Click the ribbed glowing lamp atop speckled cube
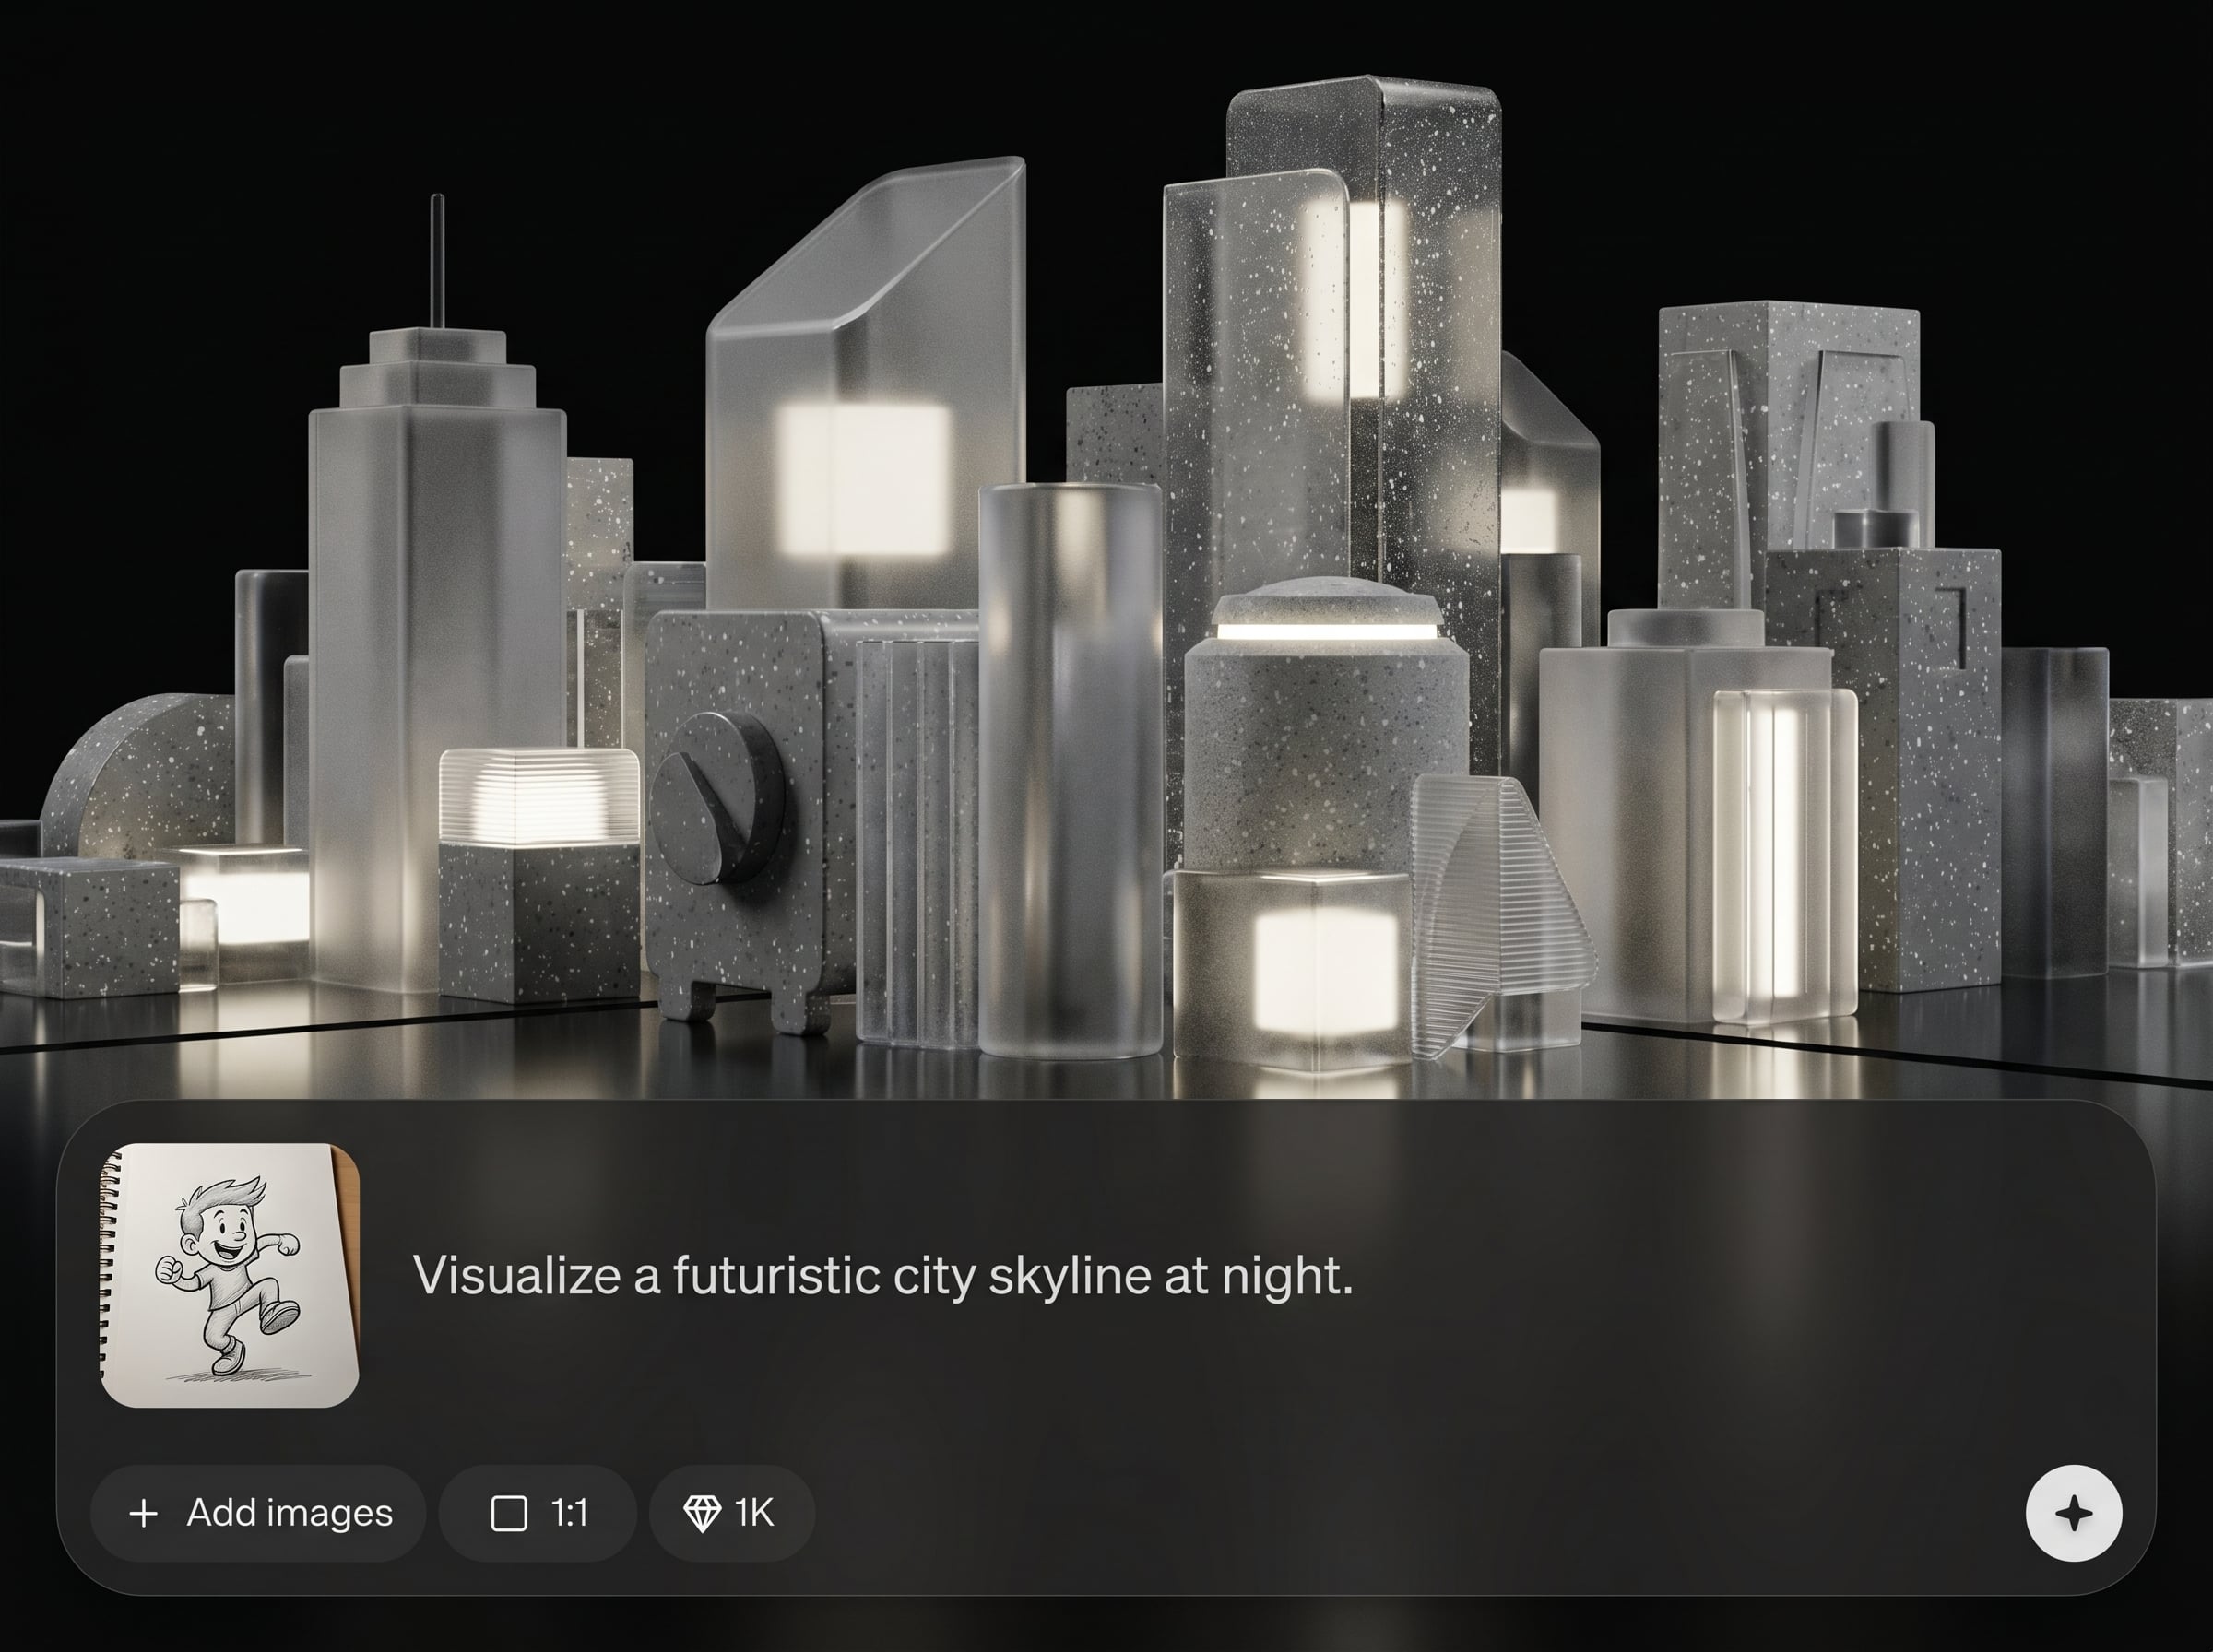The width and height of the screenshot is (2213, 1652). coord(540,795)
